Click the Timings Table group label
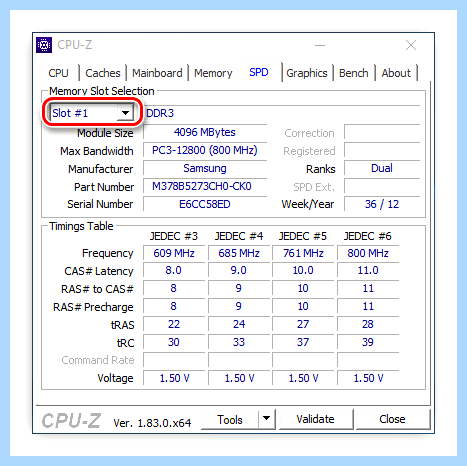467x466 pixels. point(81,226)
